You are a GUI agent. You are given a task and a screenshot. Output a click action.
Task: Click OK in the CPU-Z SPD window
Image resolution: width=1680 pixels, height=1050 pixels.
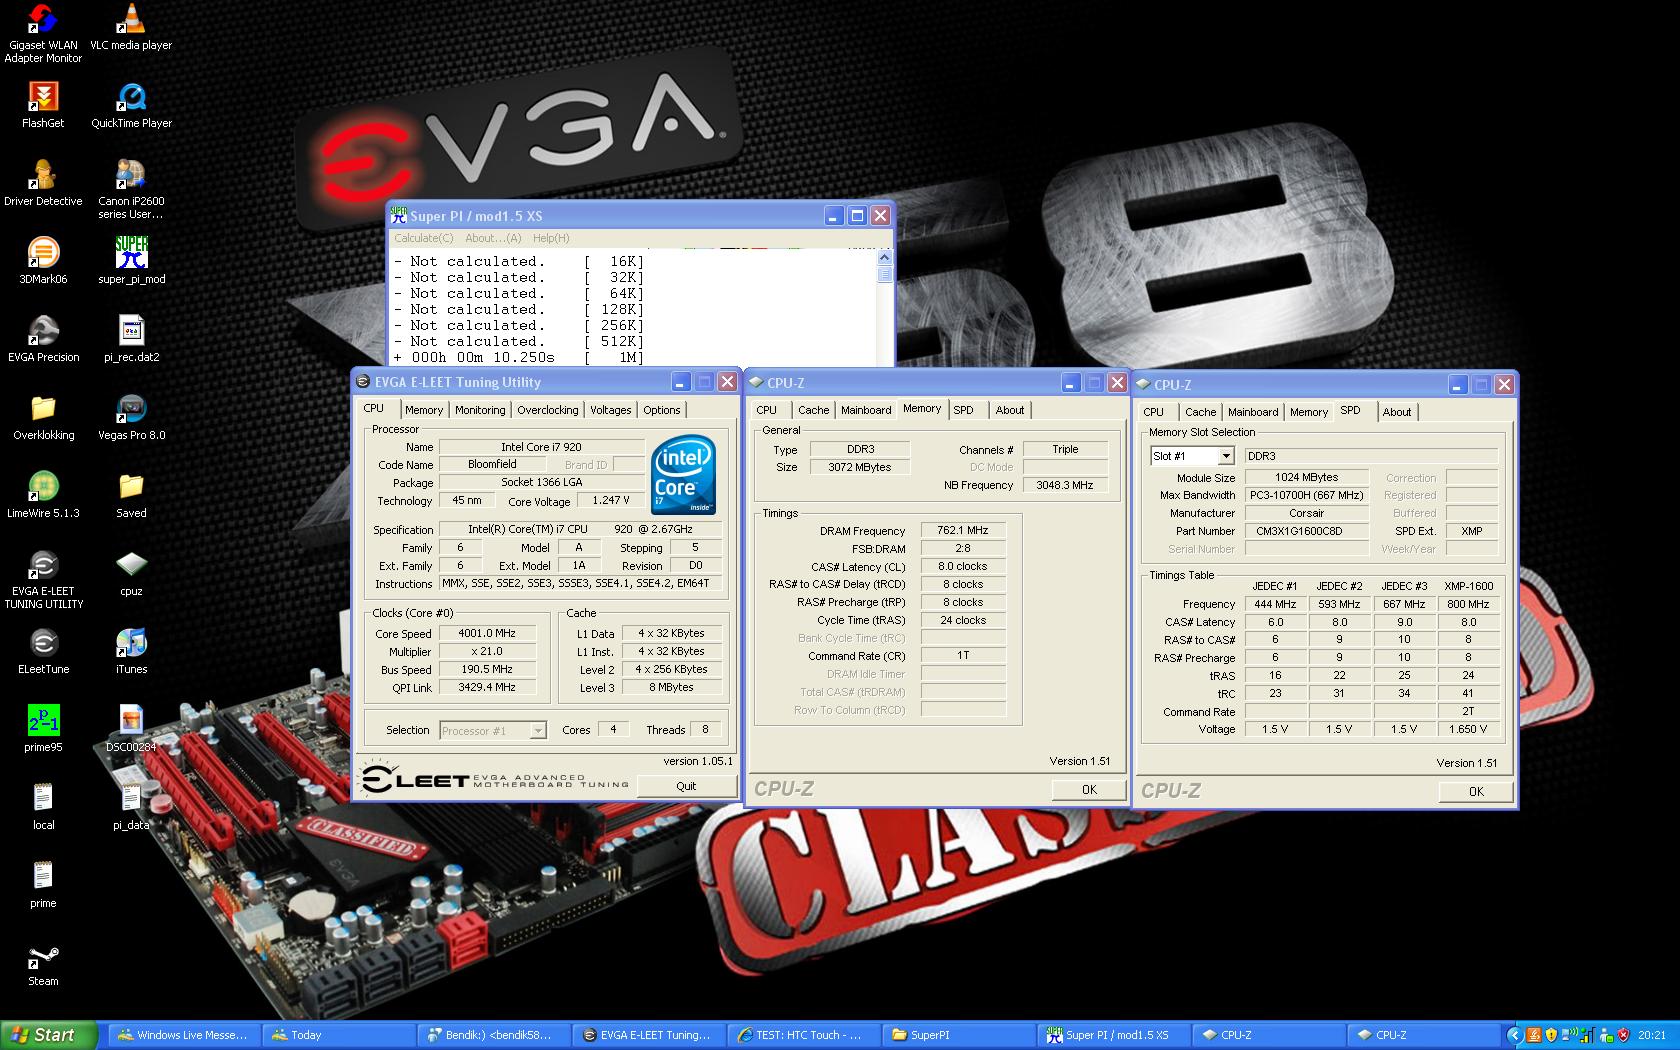[x=1476, y=791]
